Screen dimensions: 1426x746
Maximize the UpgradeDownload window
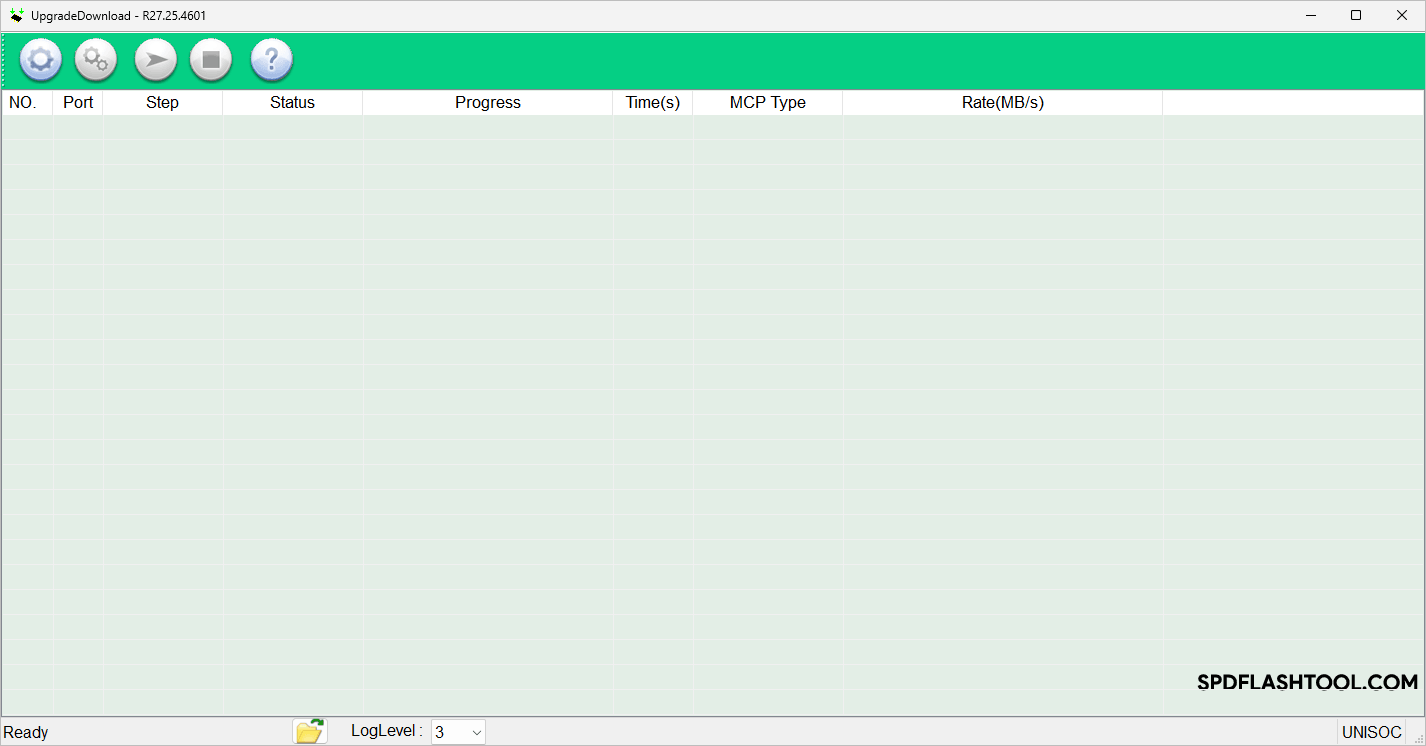[1356, 15]
